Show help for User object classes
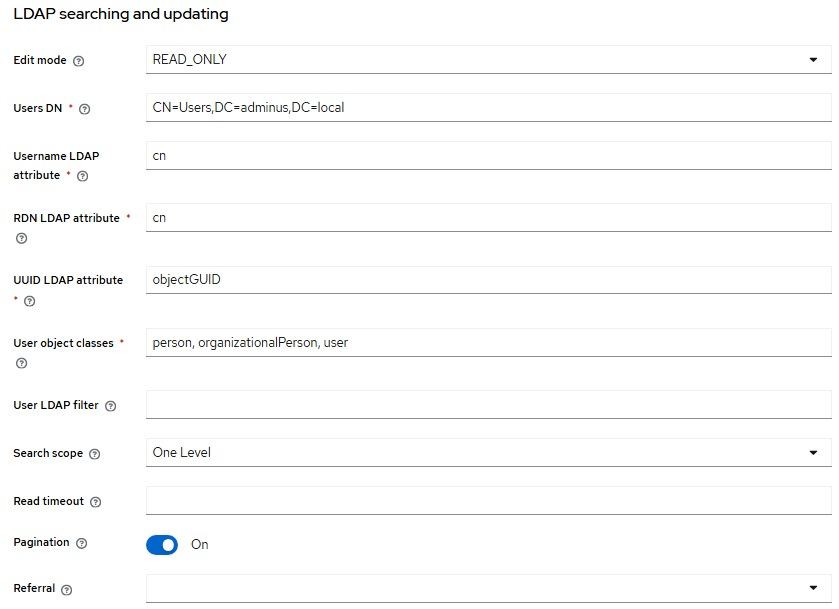This screenshot has width=839, height=609. pos(21,363)
